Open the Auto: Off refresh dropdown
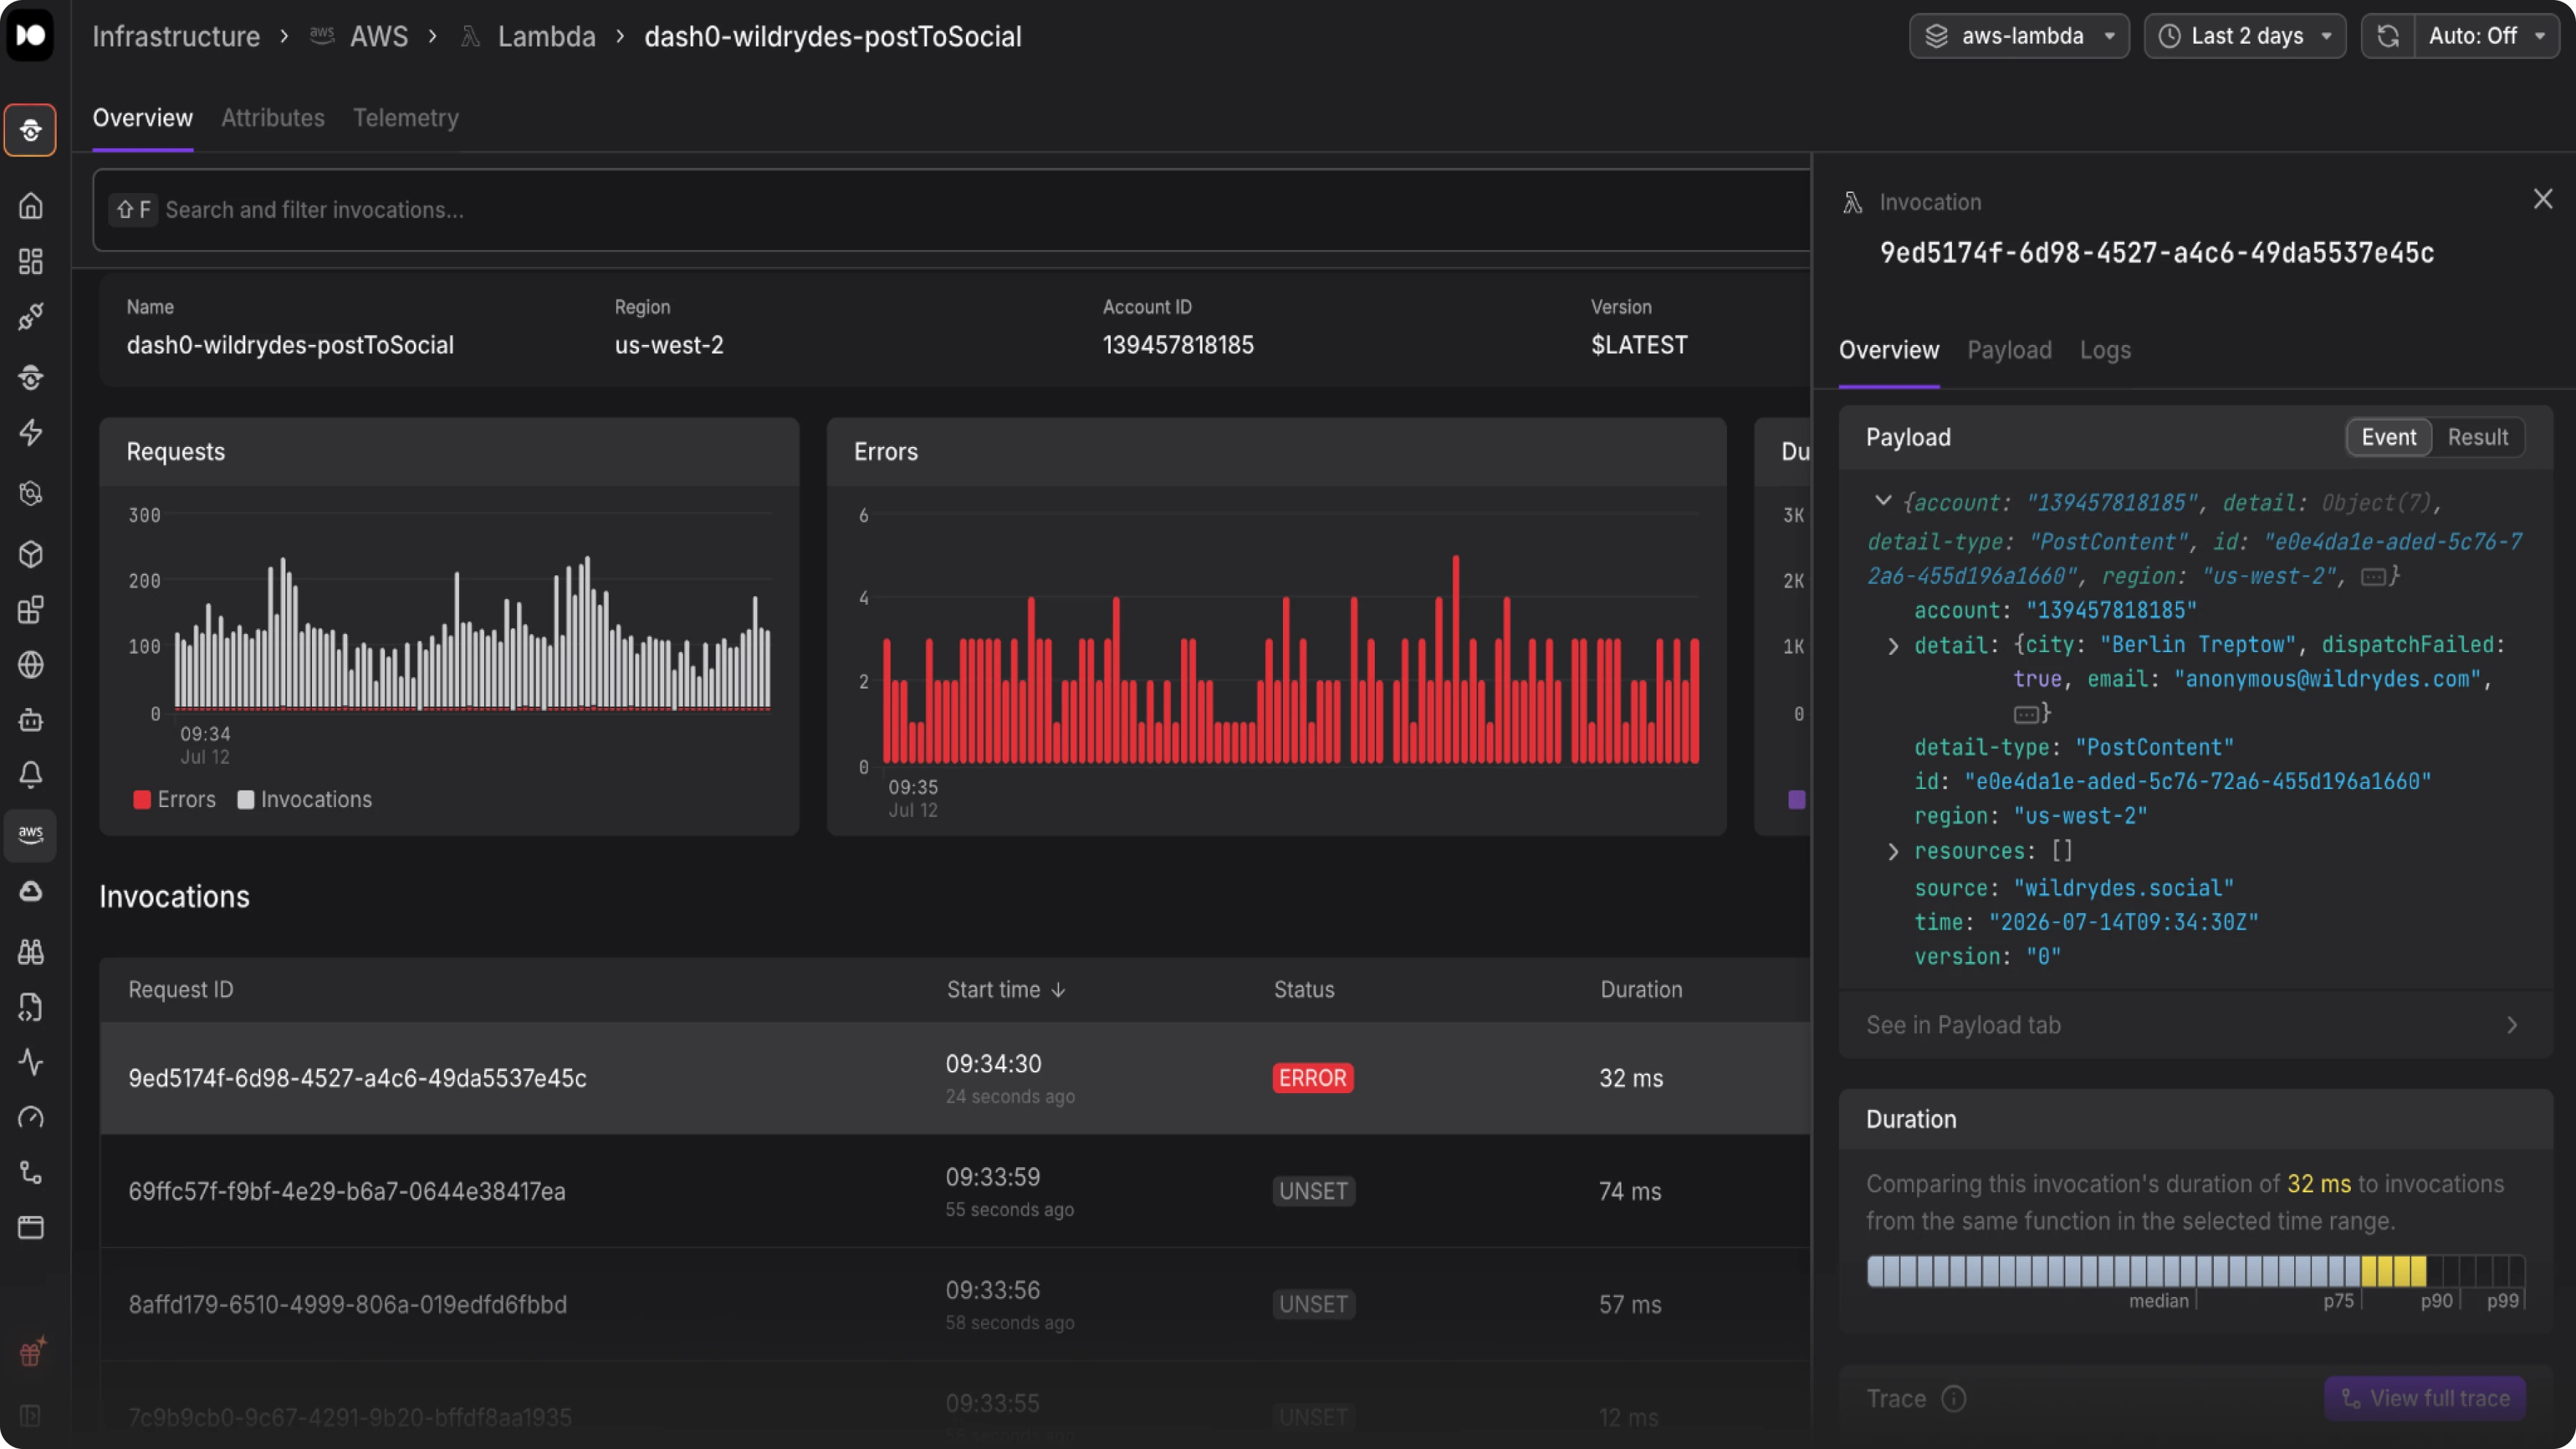2576x1449 pixels. pyautogui.click(x=2487, y=36)
